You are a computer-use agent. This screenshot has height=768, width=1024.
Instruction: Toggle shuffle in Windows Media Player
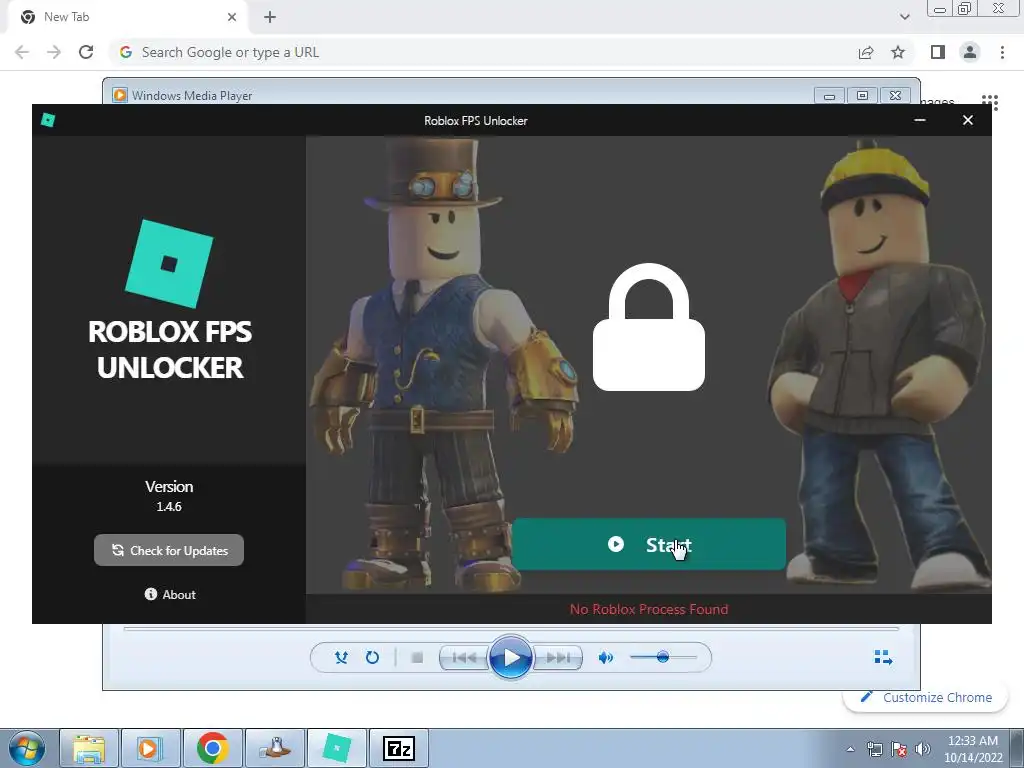pos(341,658)
